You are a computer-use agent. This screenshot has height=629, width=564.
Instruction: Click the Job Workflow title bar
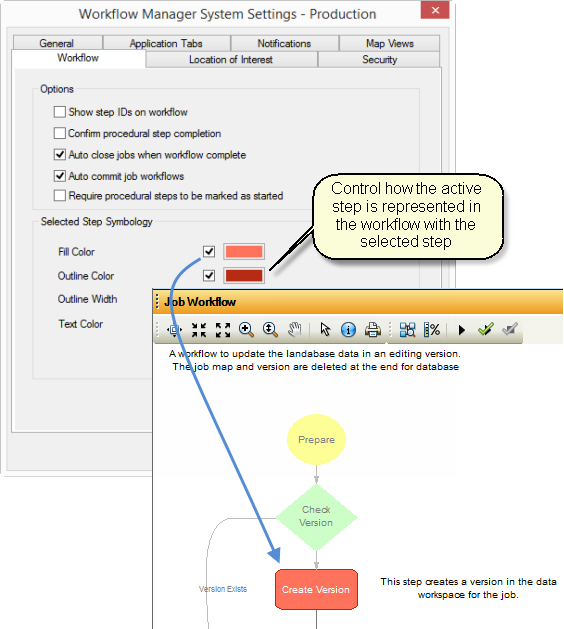point(358,302)
